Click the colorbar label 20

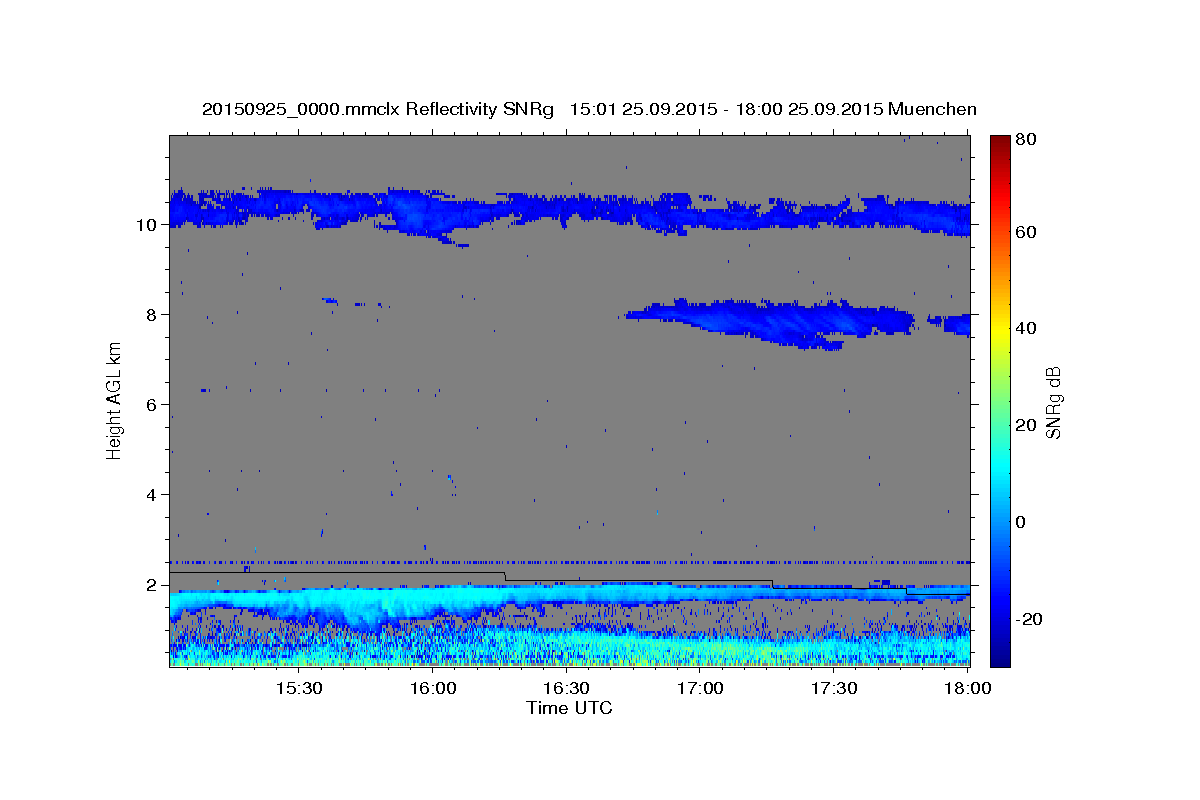(1025, 425)
